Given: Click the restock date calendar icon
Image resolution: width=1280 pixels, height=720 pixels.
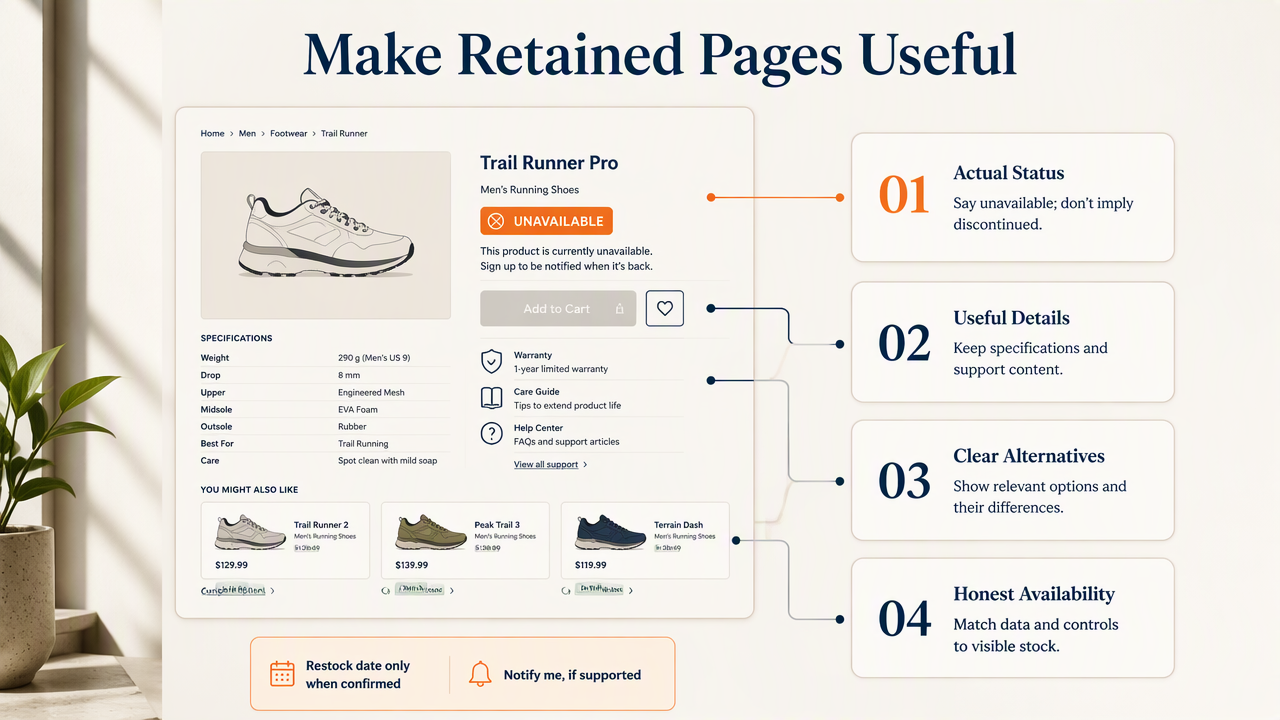Looking at the screenshot, I should [282, 674].
